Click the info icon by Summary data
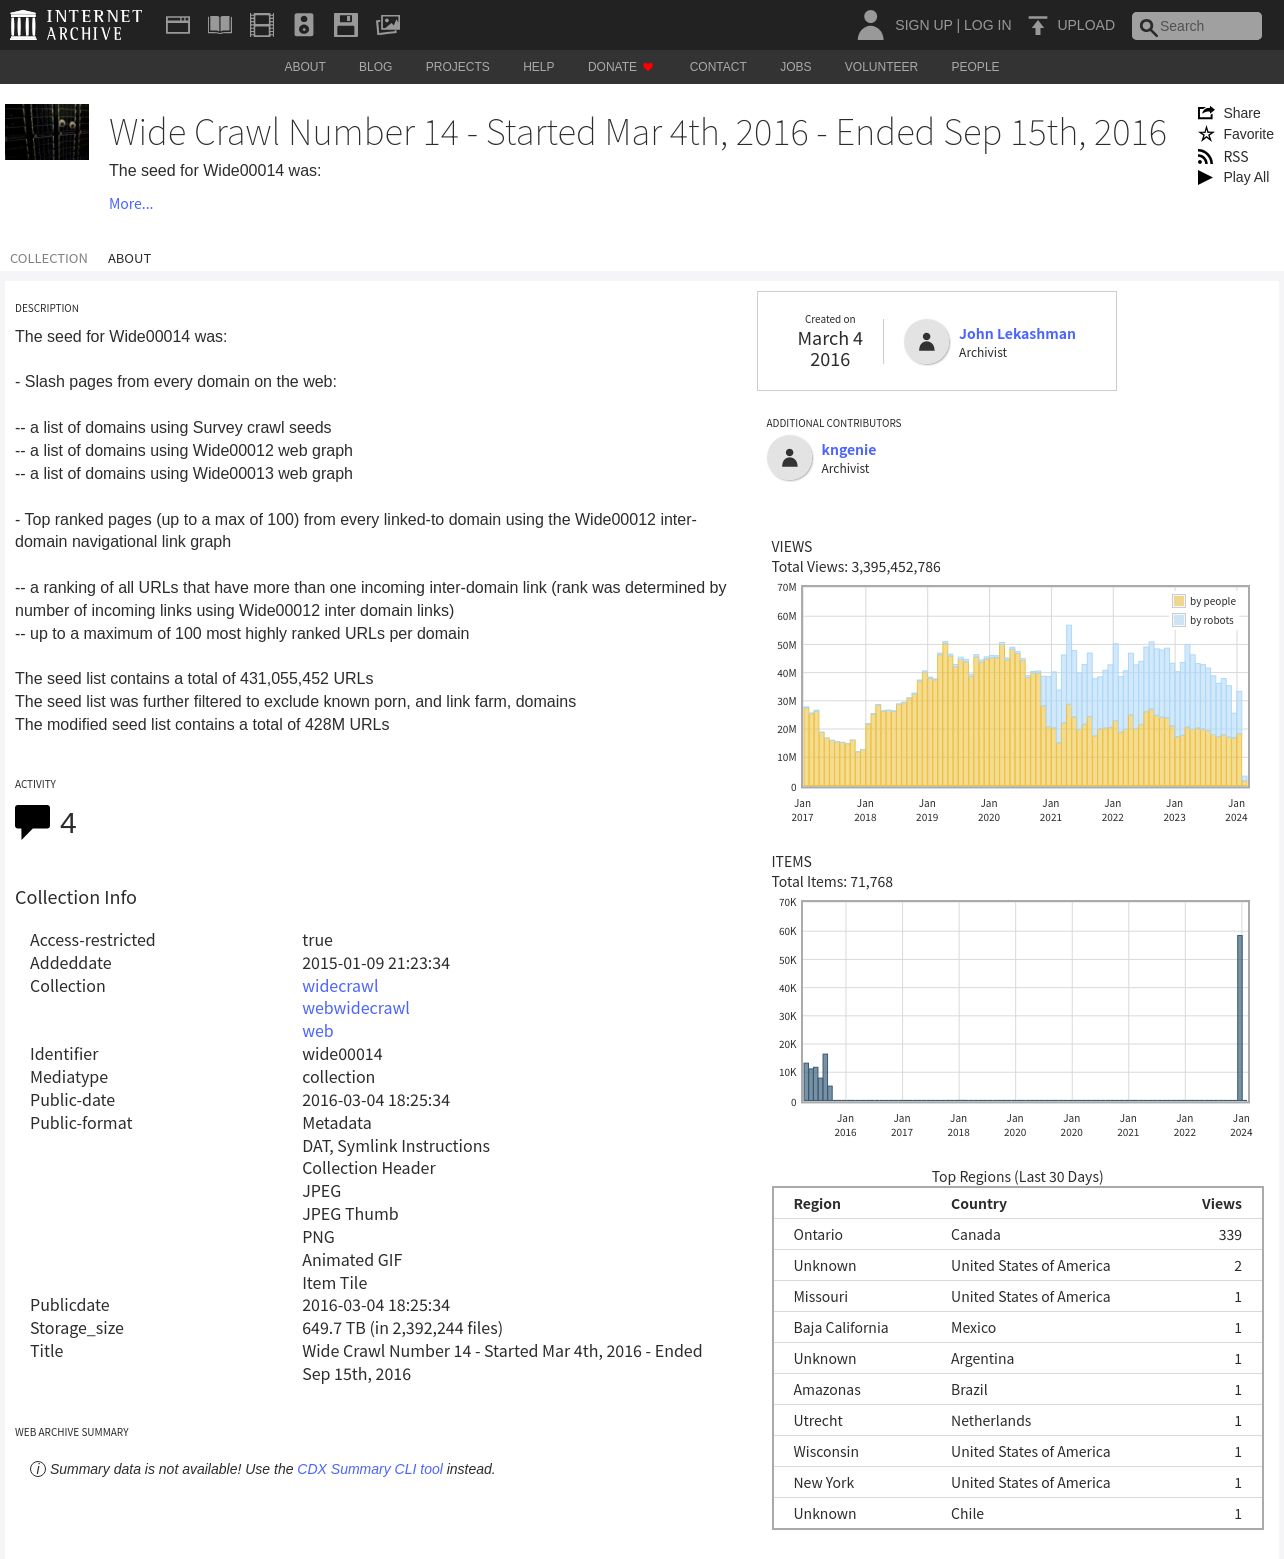The width and height of the screenshot is (1284, 1559). pyautogui.click(x=38, y=1469)
